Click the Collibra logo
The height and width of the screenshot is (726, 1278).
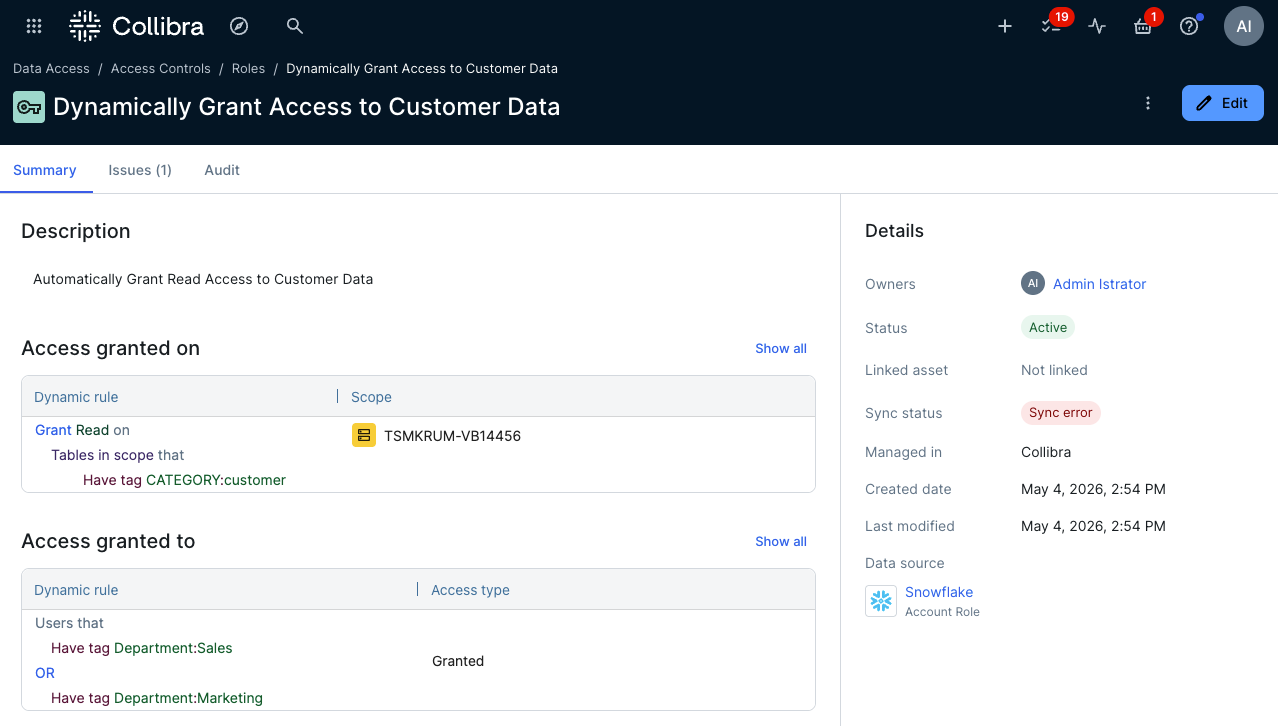136,26
